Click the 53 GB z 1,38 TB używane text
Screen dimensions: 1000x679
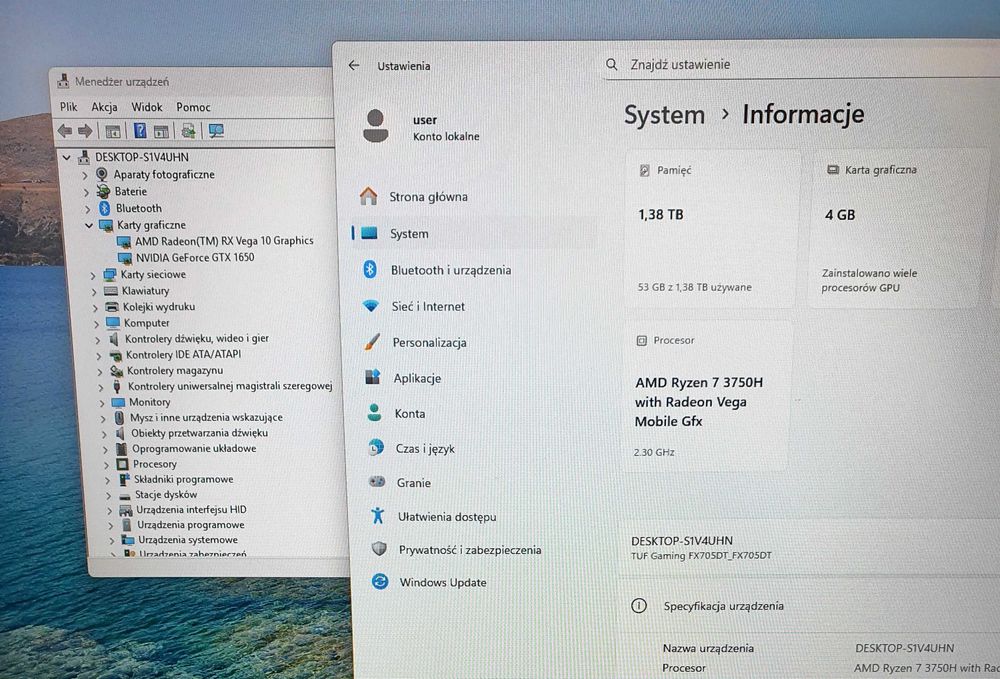click(x=695, y=287)
